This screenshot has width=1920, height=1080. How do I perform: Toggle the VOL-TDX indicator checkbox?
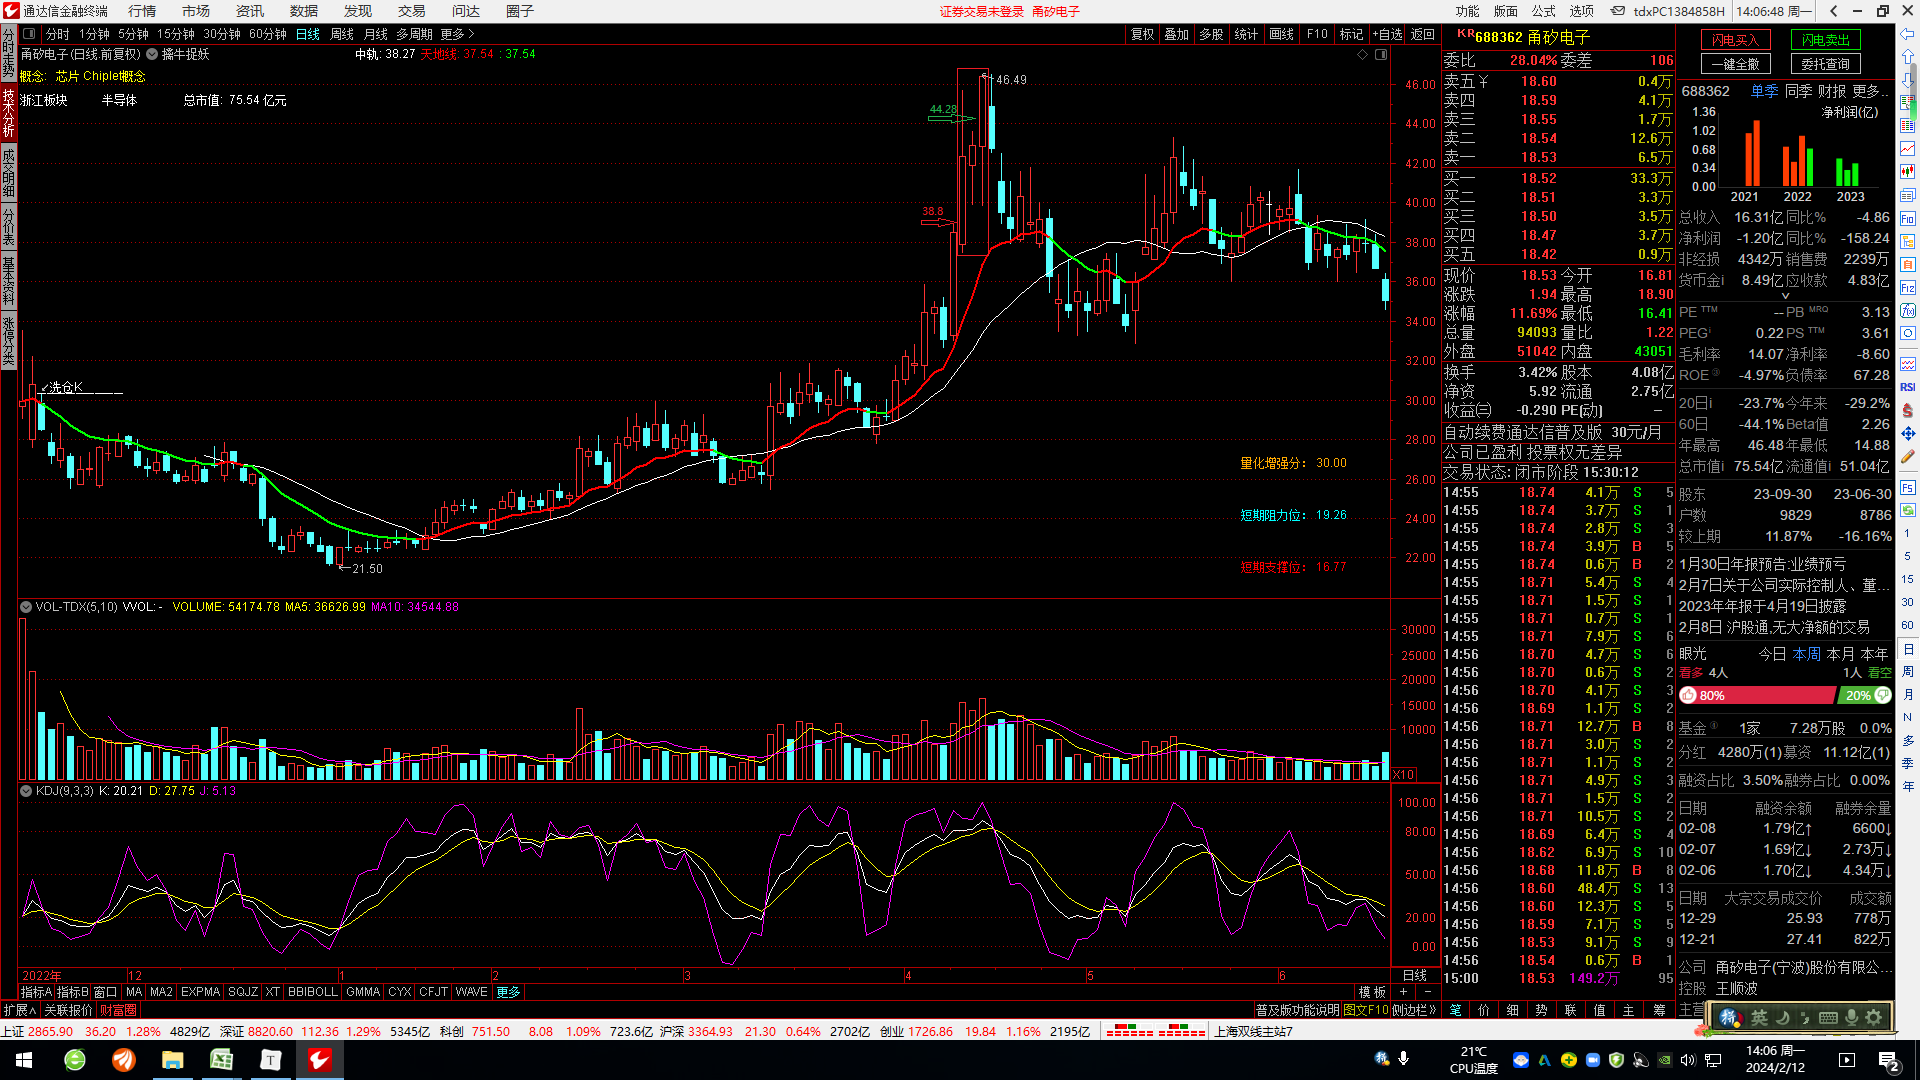[25, 607]
